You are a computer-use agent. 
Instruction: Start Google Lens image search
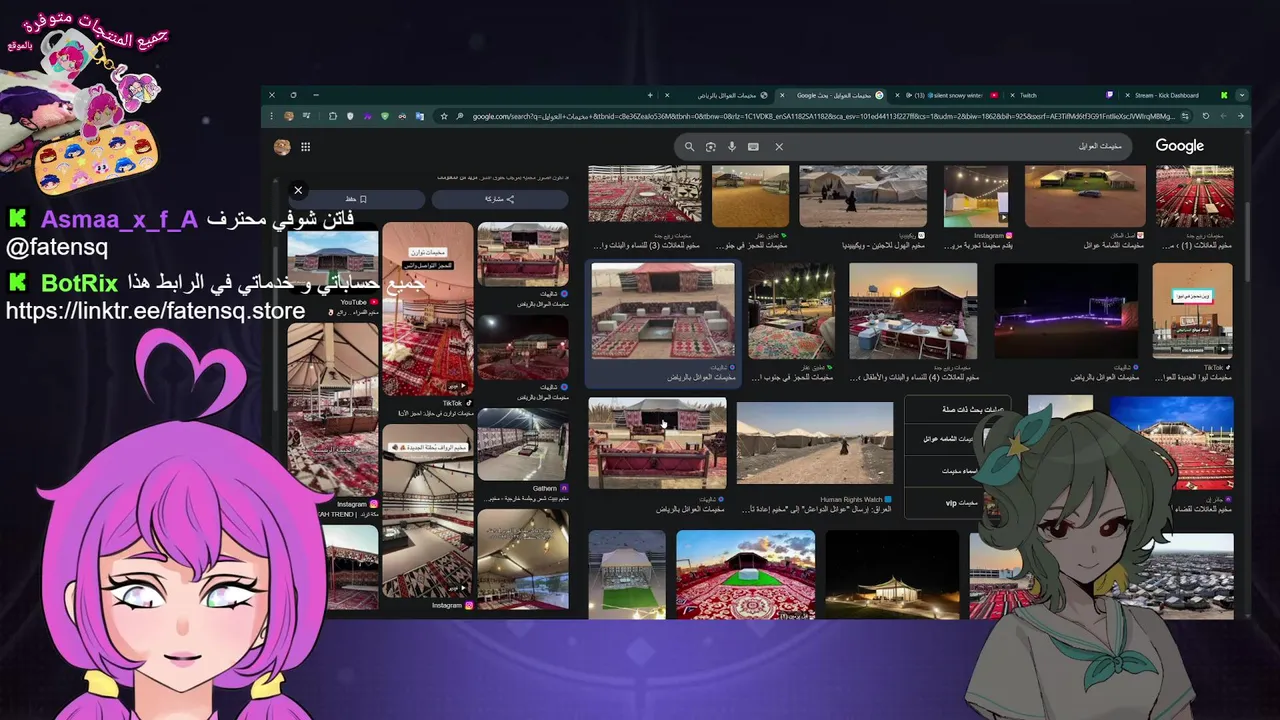(710, 147)
